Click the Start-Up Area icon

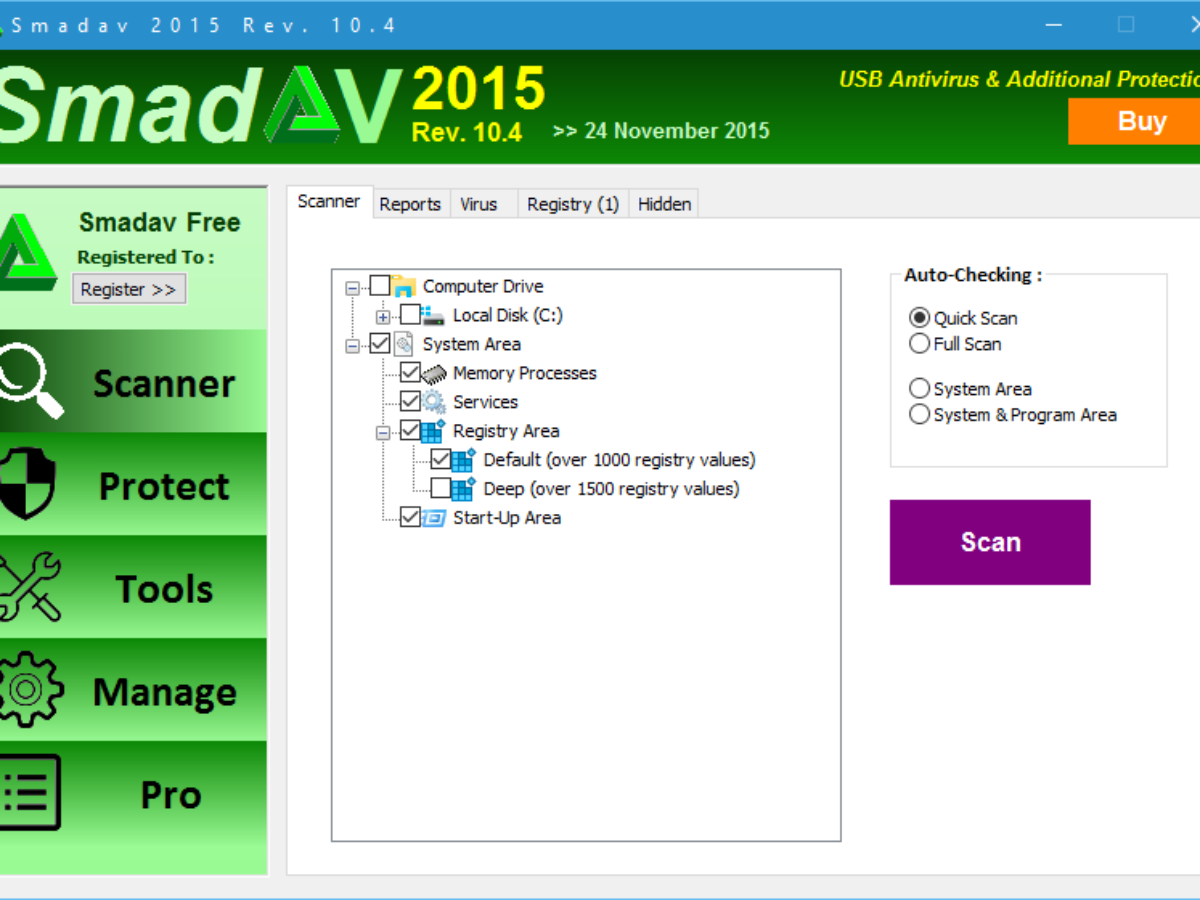(433, 518)
